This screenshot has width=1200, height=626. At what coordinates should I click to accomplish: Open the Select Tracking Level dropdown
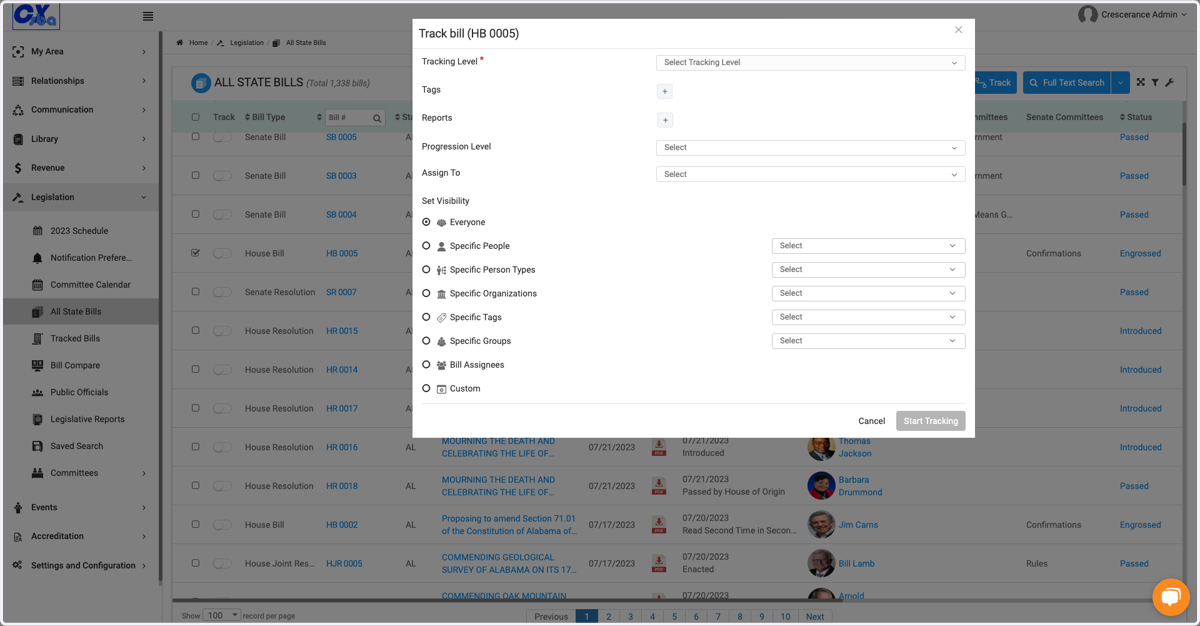810,62
